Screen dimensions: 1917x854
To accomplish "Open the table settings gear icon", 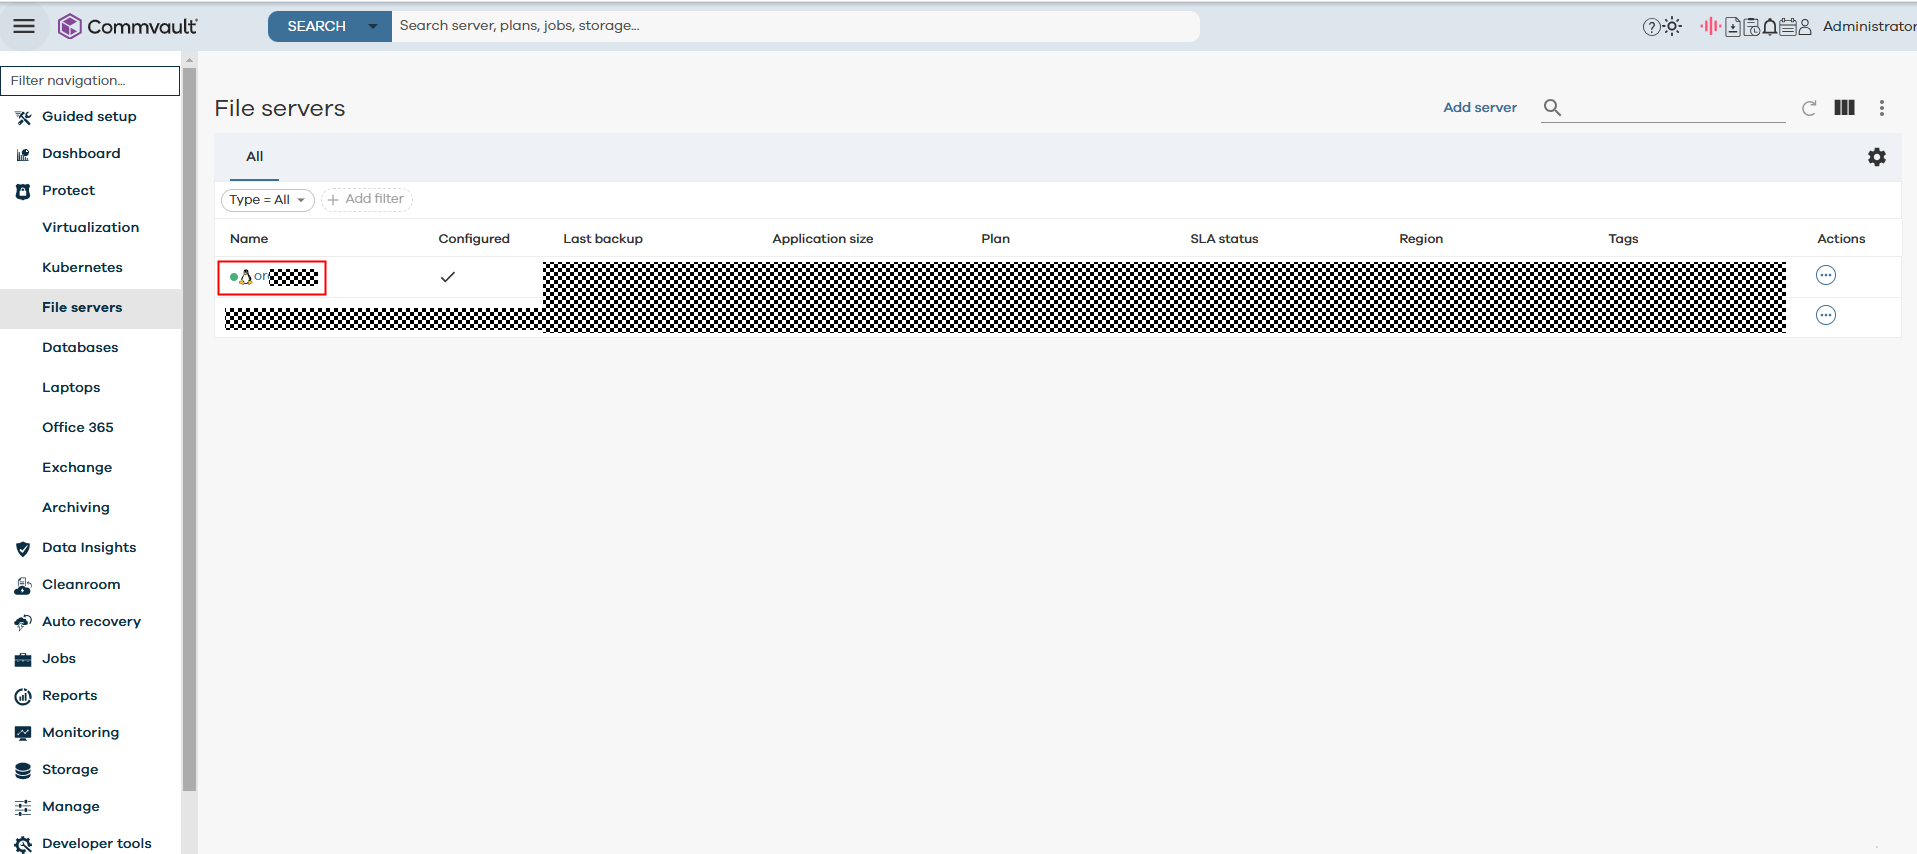I will (x=1877, y=157).
